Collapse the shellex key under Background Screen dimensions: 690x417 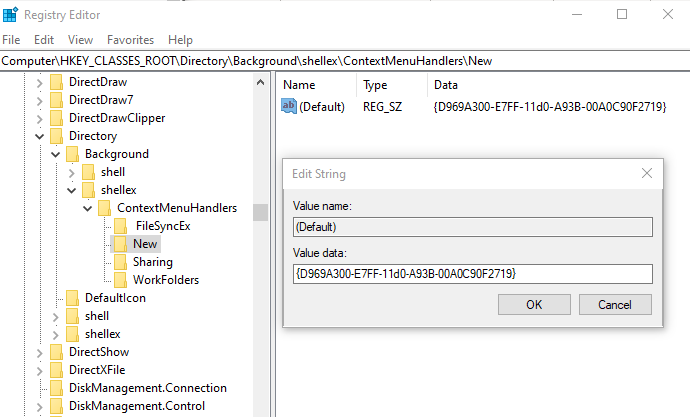click(x=72, y=190)
